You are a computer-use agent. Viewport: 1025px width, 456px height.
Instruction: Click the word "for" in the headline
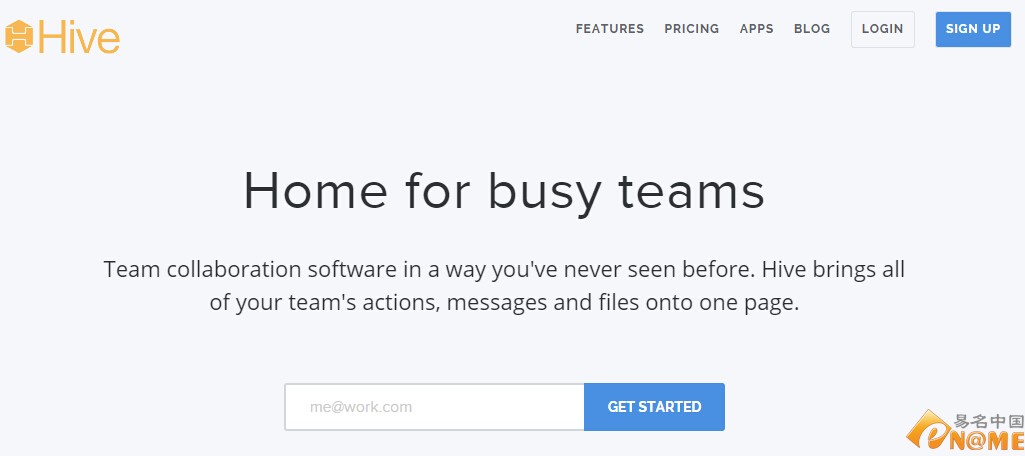(x=437, y=190)
